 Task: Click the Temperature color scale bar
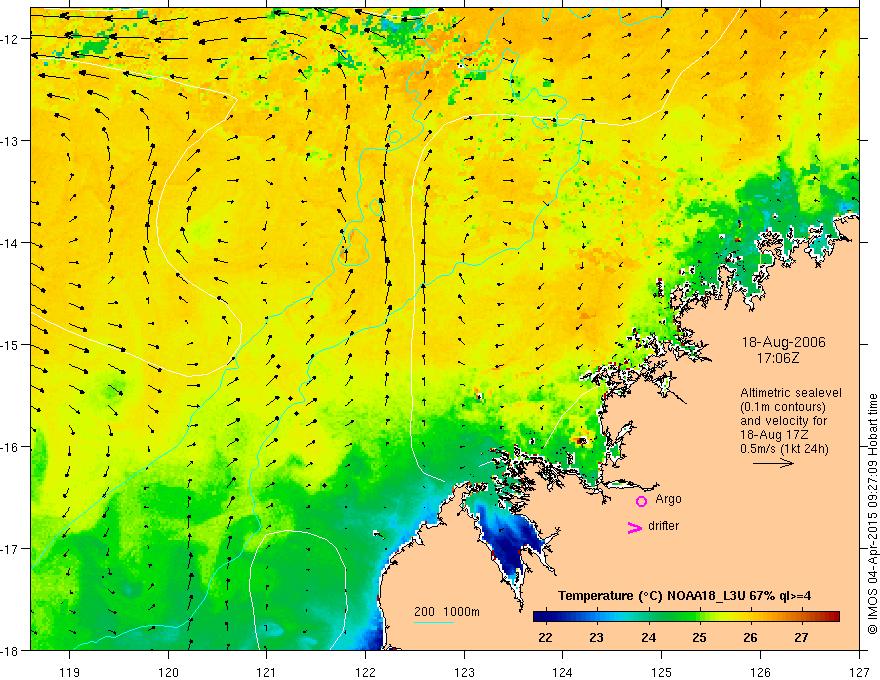pos(686,617)
